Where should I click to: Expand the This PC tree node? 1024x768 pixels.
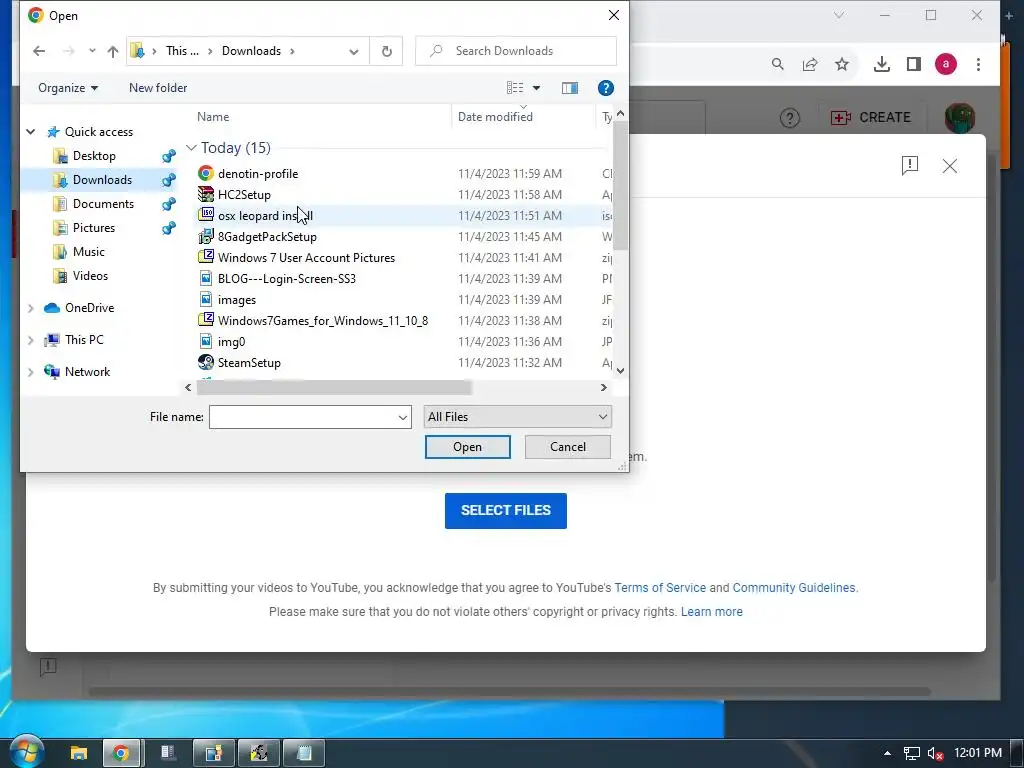tap(31, 340)
